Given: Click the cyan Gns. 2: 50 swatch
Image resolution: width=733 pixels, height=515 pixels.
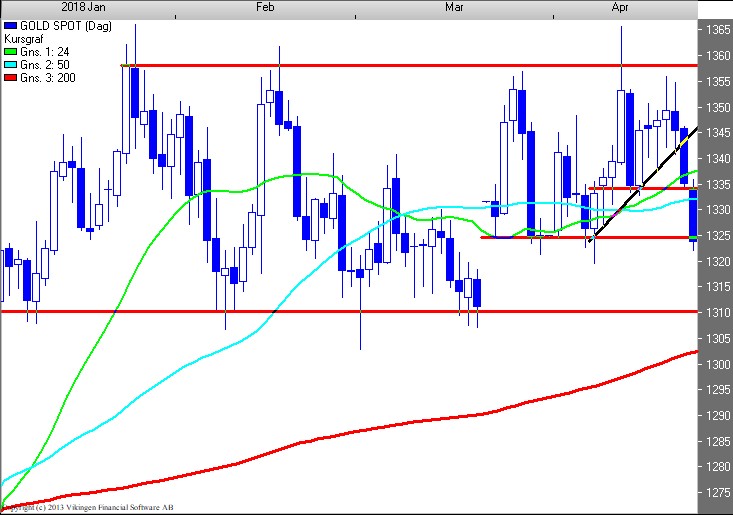Looking at the screenshot, I should point(10,64).
